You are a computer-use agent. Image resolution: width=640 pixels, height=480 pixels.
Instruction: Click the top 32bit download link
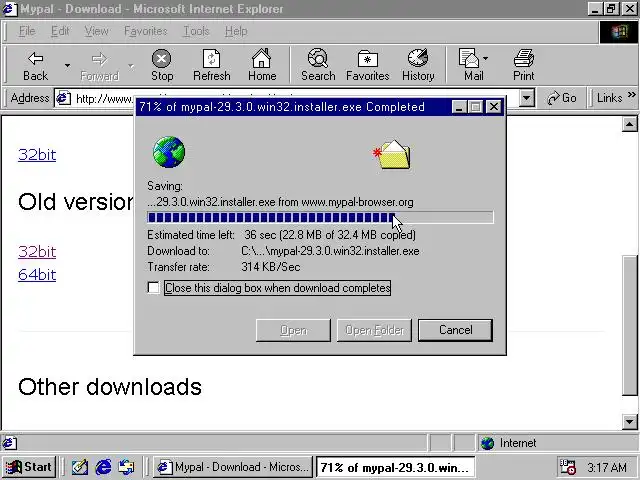tap(37, 155)
